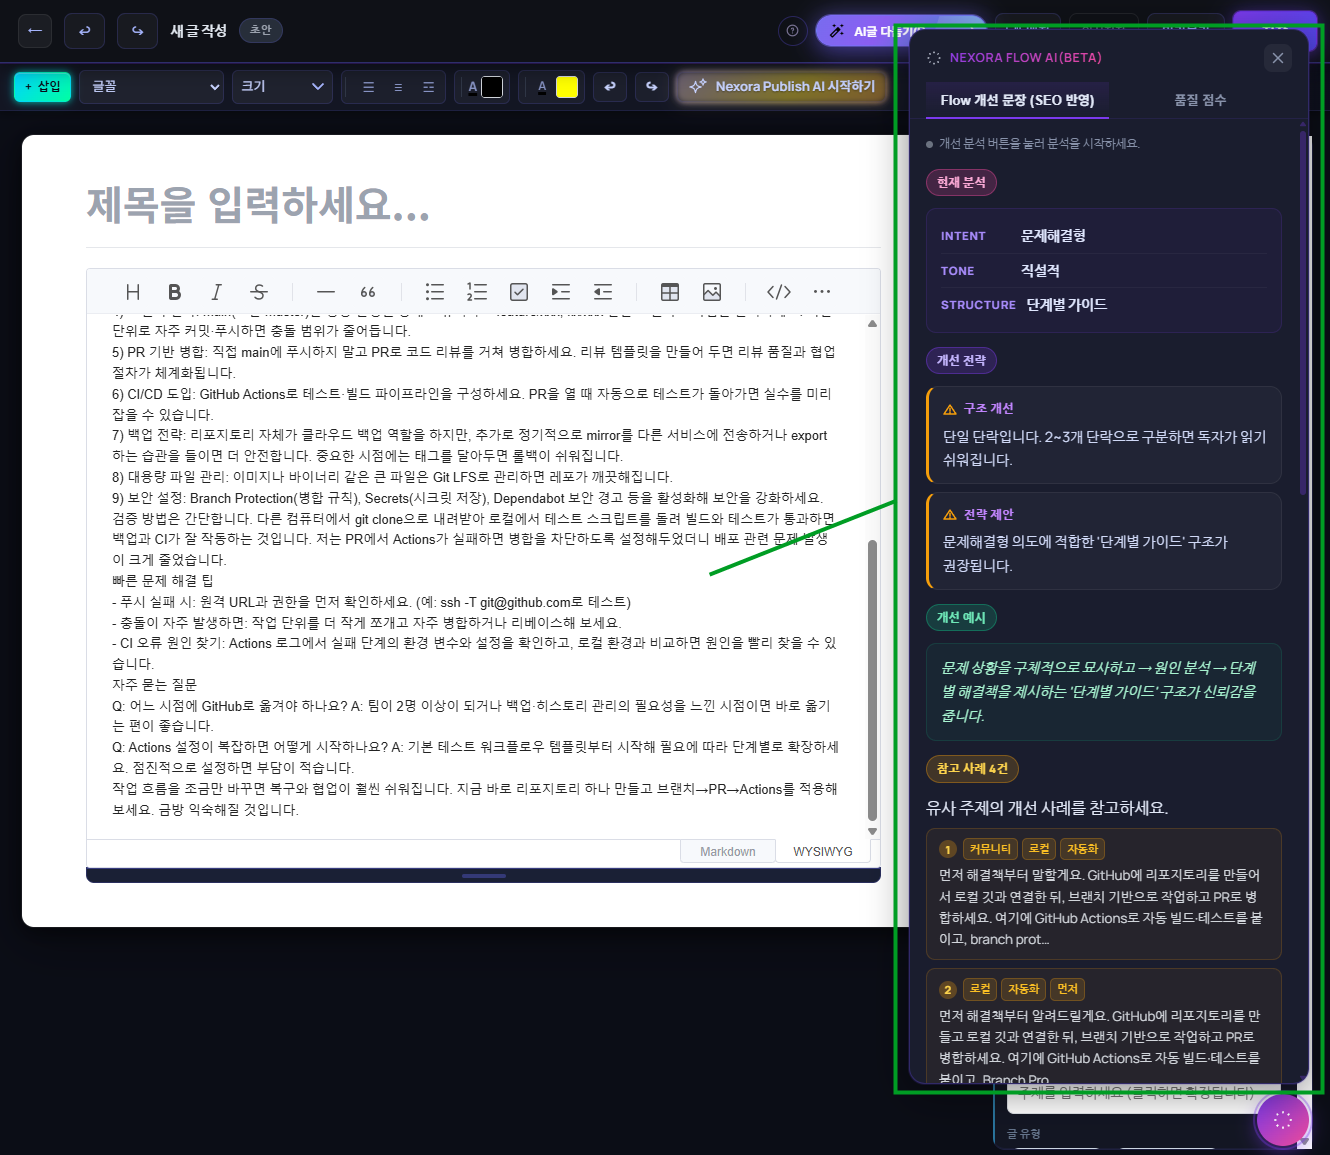Toggle bold formatting in editor toolbar

(174, 292)
